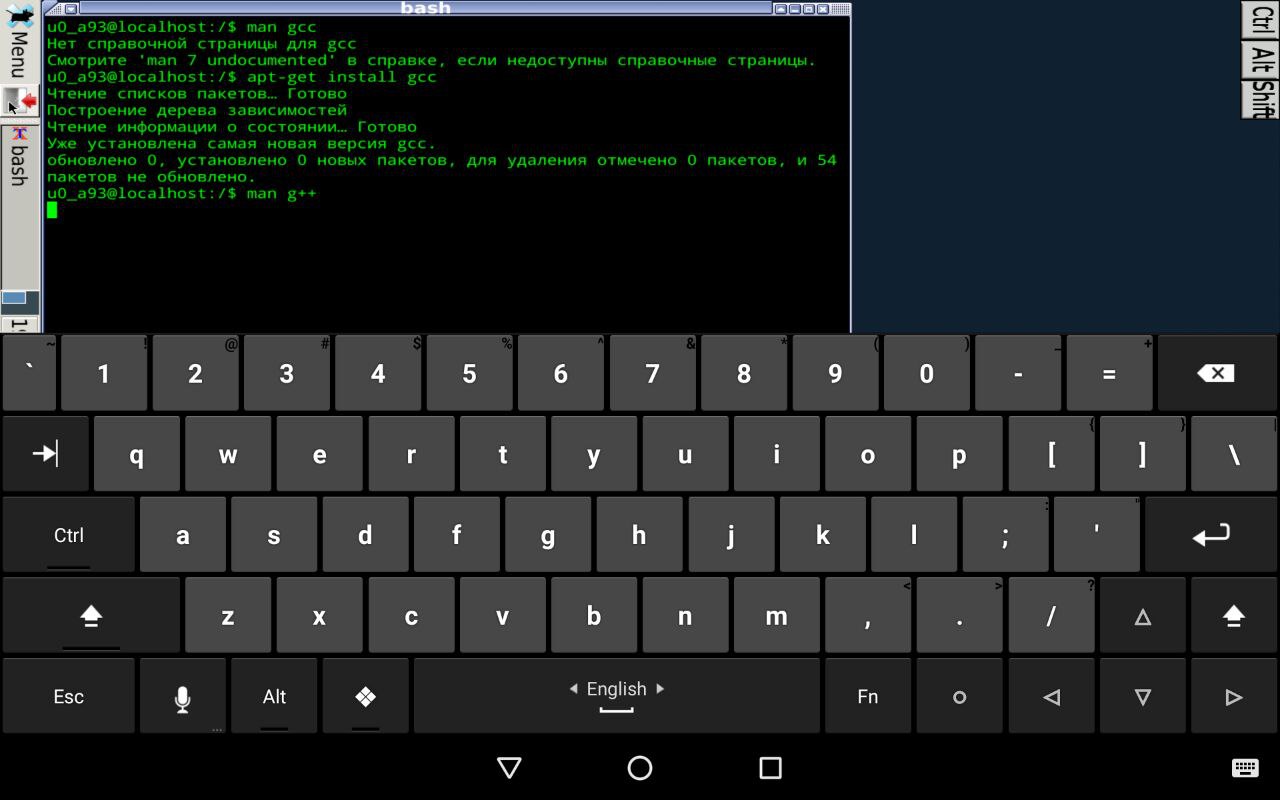The height and width of the screenshot is (800, 1280).
Task: Toggle the Fn key on the keyboard
Action: coord(867,697)
